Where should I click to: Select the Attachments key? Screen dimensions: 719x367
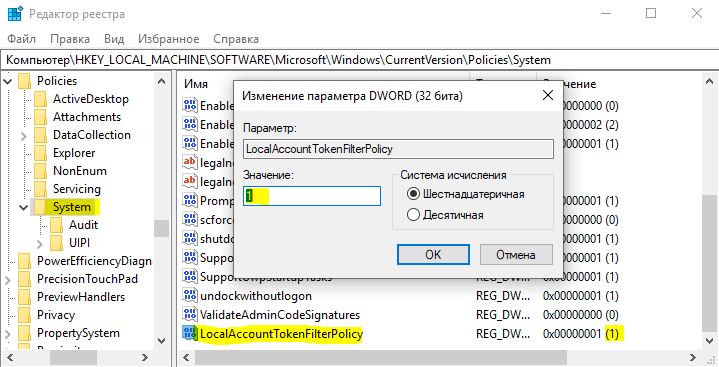(87, 117)
